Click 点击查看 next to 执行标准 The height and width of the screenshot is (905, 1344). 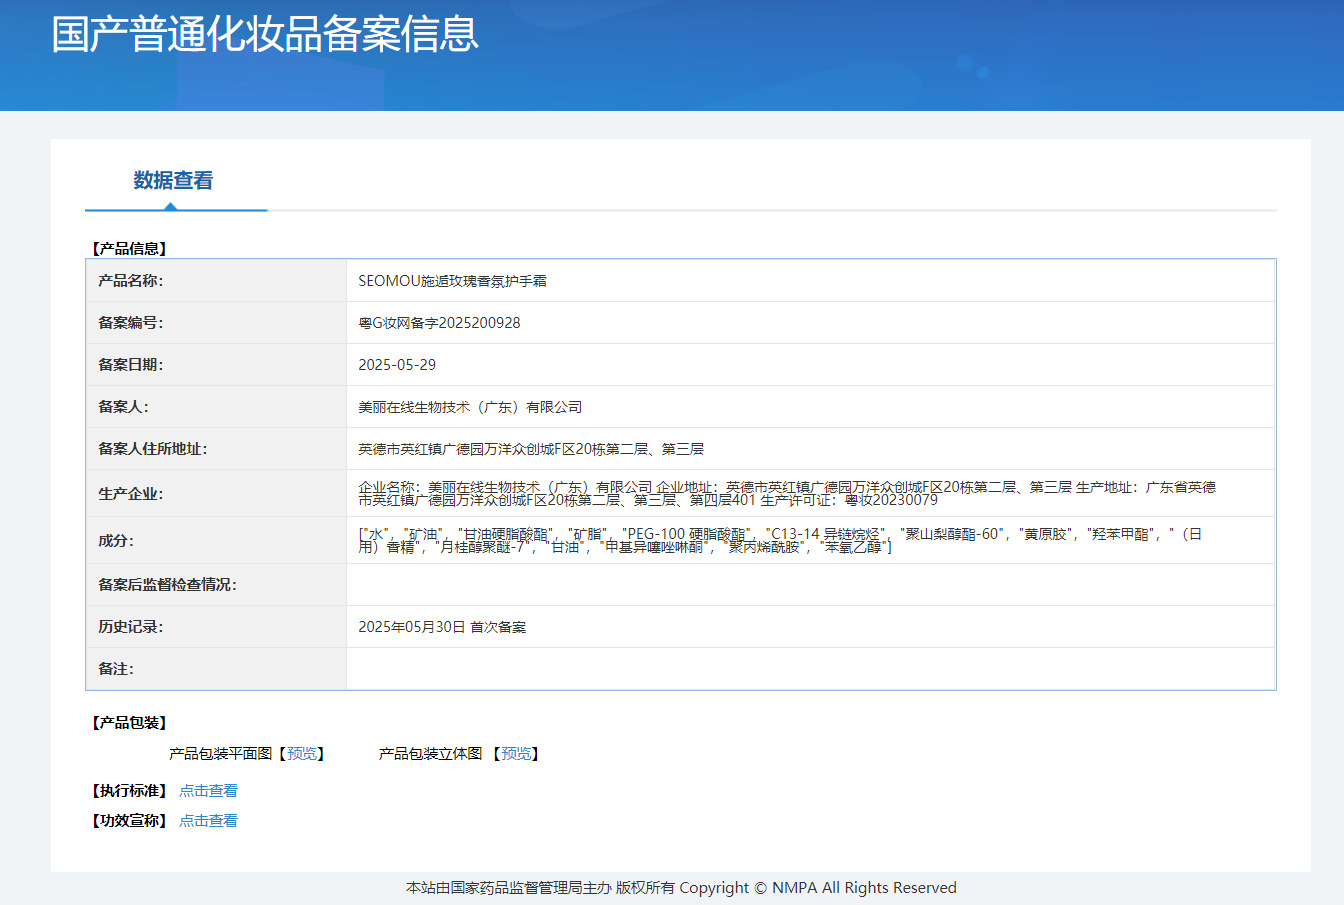(x=208, y=790)
